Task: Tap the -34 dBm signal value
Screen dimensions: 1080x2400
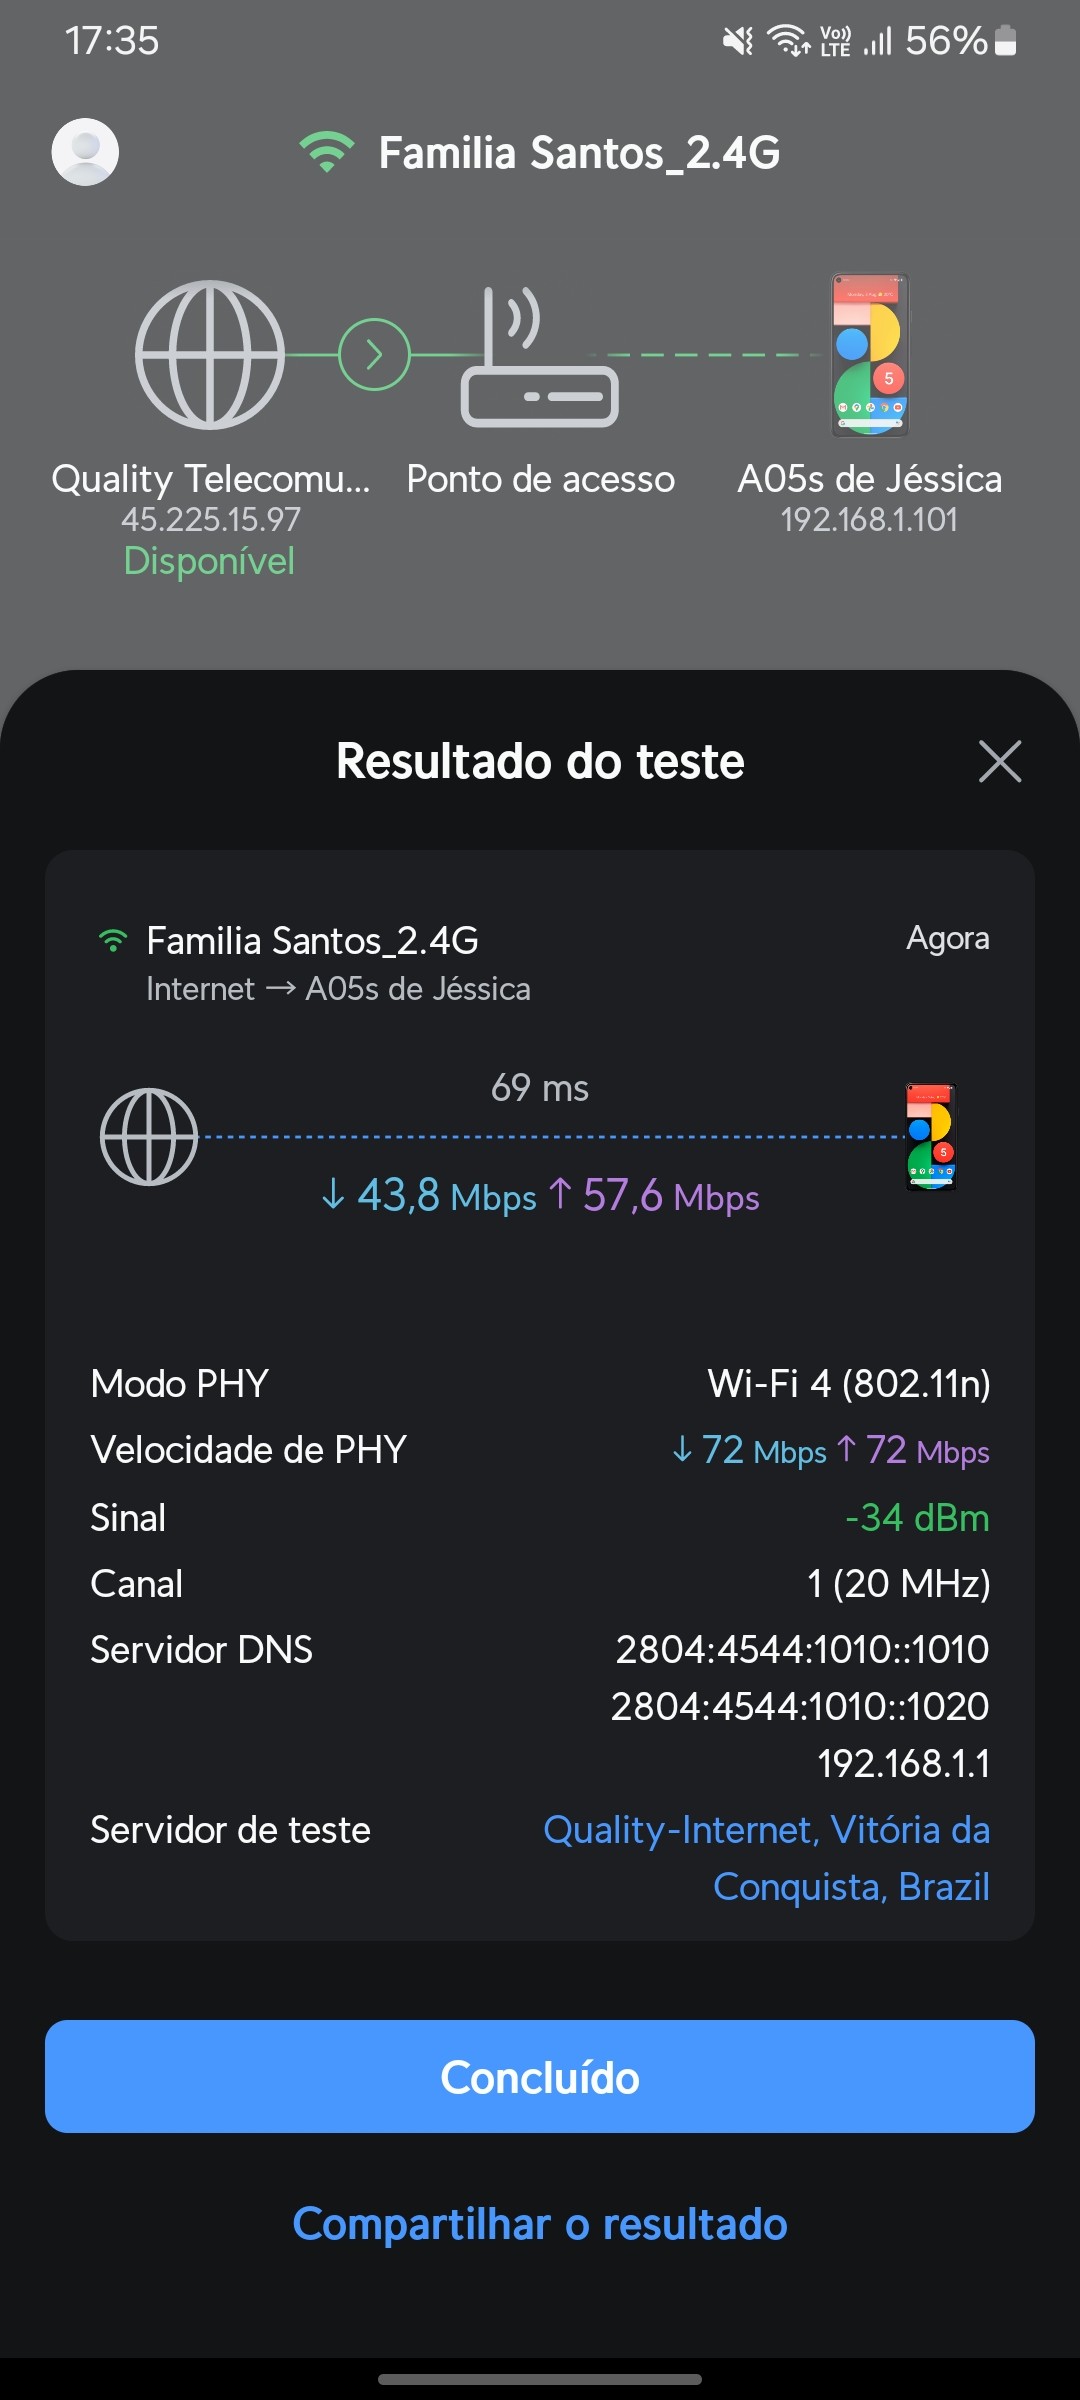Action: tap(917, 1518)
